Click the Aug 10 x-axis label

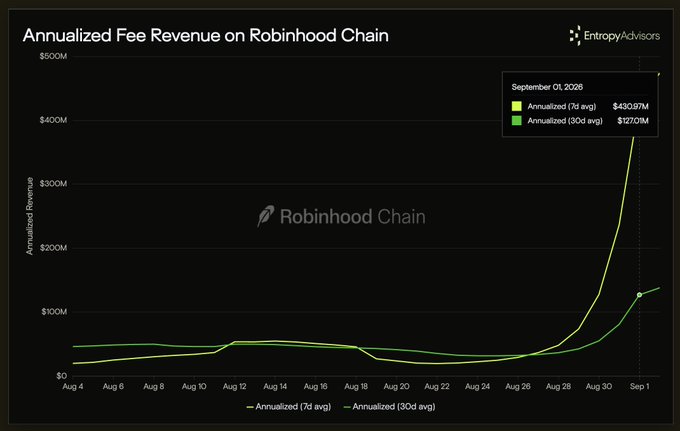[x=194, y=386]
